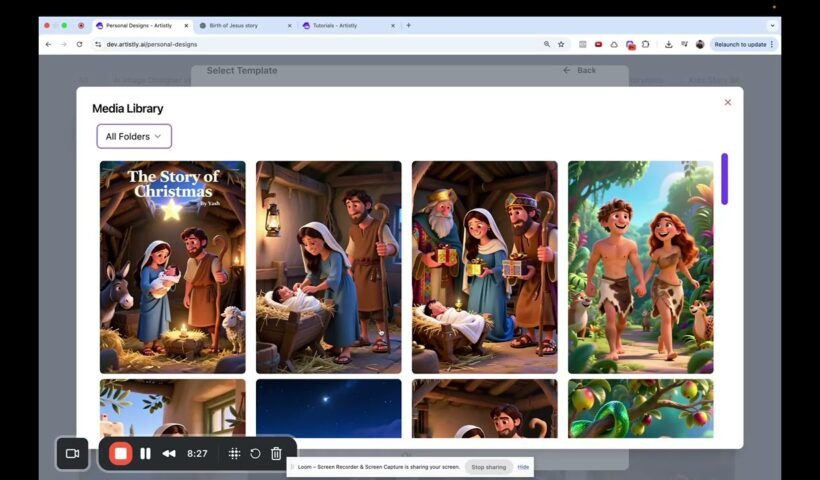Toggle the Loom camera
The width and height of the screenshot is (820, 480).
[72, 453]
